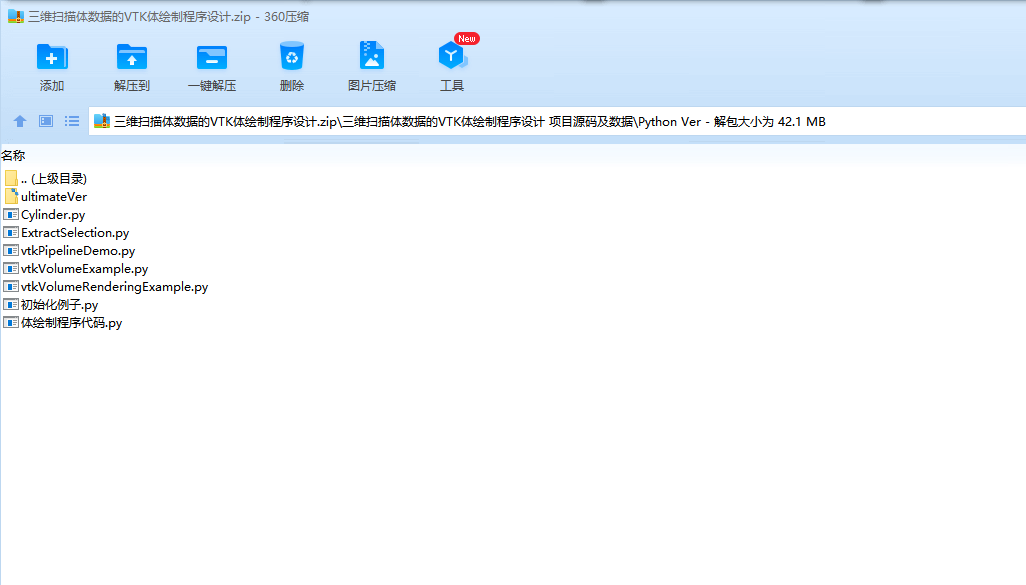Click the 添加 (Add) toolbar icon
The width and height of the screenshot is (1026, 585).
click(x=52, y=57)
